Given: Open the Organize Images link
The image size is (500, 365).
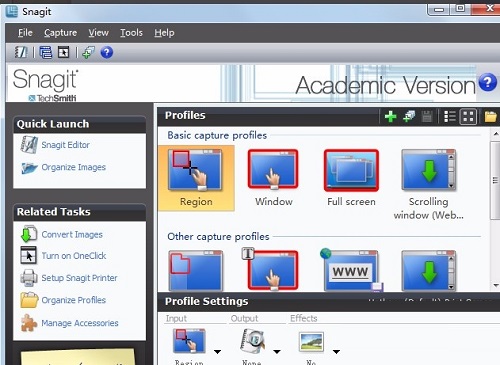Looking at the screenshot, I should pos(74,167).
